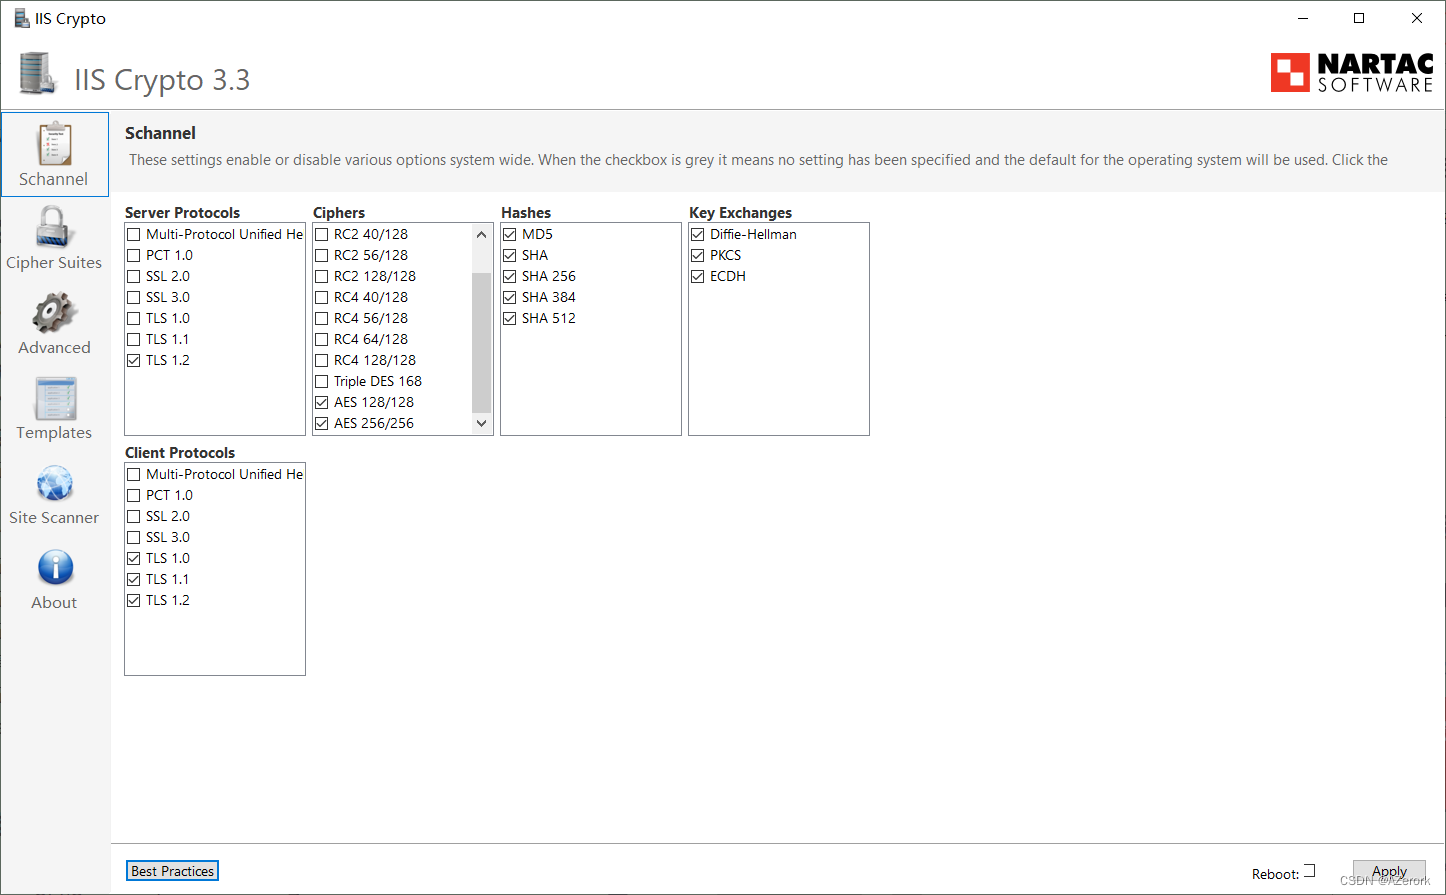Switch to the Templates tab label
Image resolution: width=1446 pixels, height=895 pixels.
point(54,432)
